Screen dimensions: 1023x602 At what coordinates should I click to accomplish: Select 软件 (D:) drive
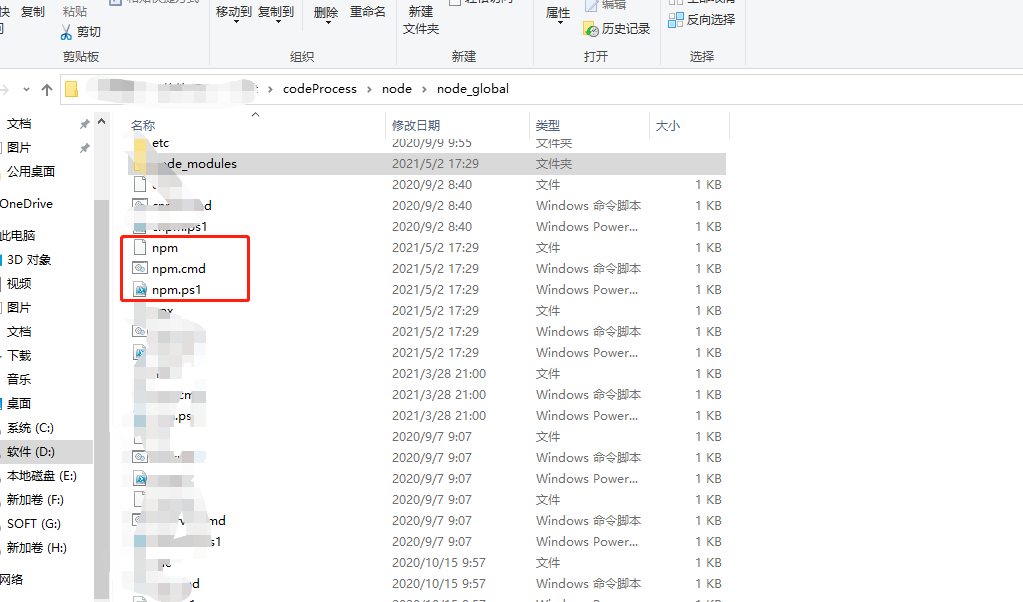[x=31, y=452]
